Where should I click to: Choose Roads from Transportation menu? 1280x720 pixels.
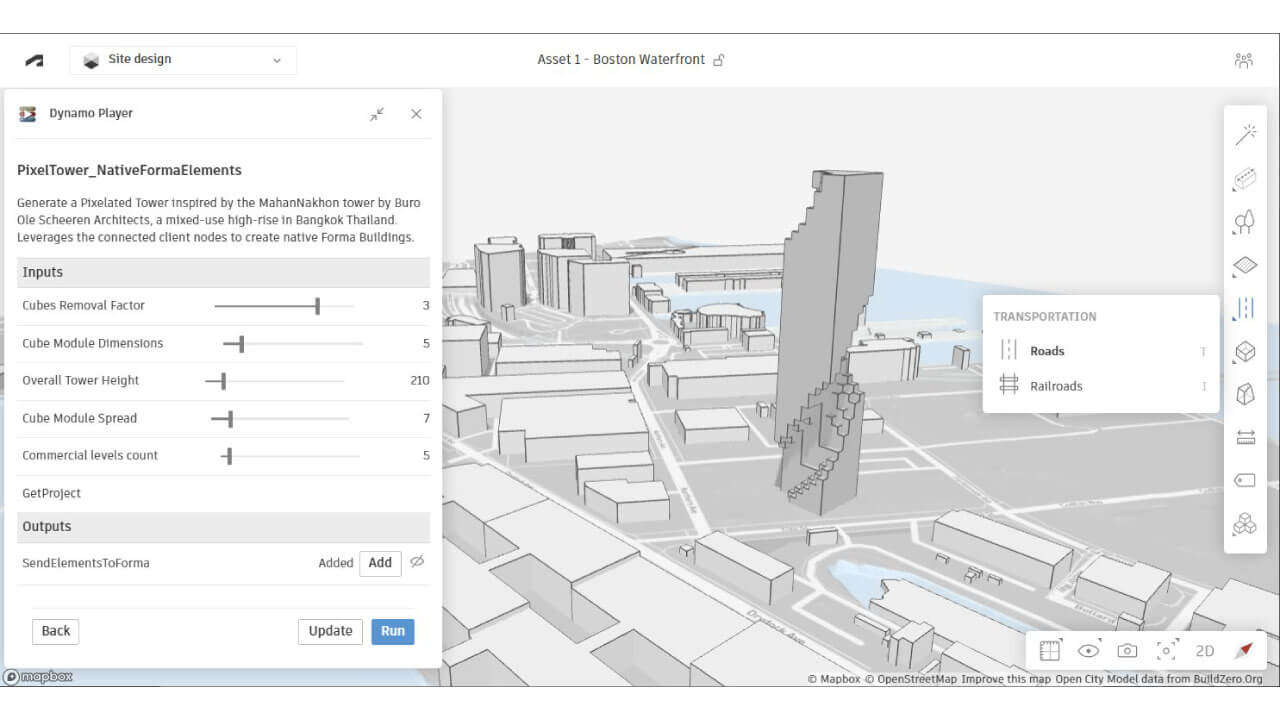1101,351
